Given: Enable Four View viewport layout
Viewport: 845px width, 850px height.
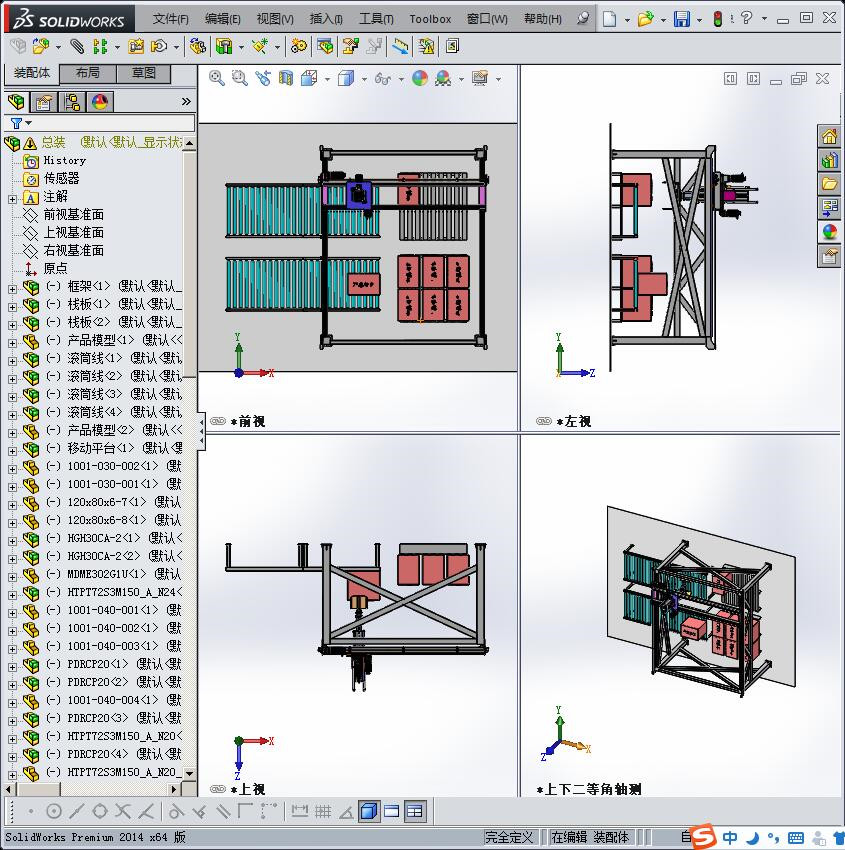Looking at the screenshot, I should point(415,811).
